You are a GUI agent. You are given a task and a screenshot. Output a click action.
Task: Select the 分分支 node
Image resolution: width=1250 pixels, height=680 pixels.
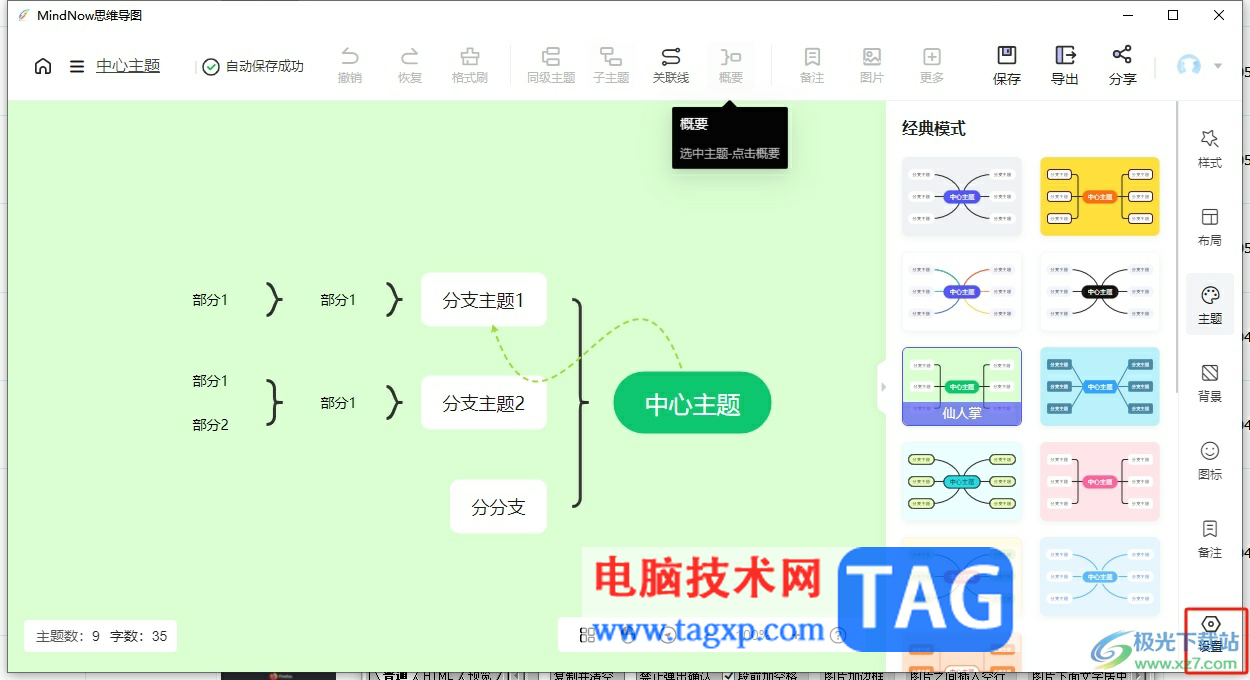coord(498,507)
